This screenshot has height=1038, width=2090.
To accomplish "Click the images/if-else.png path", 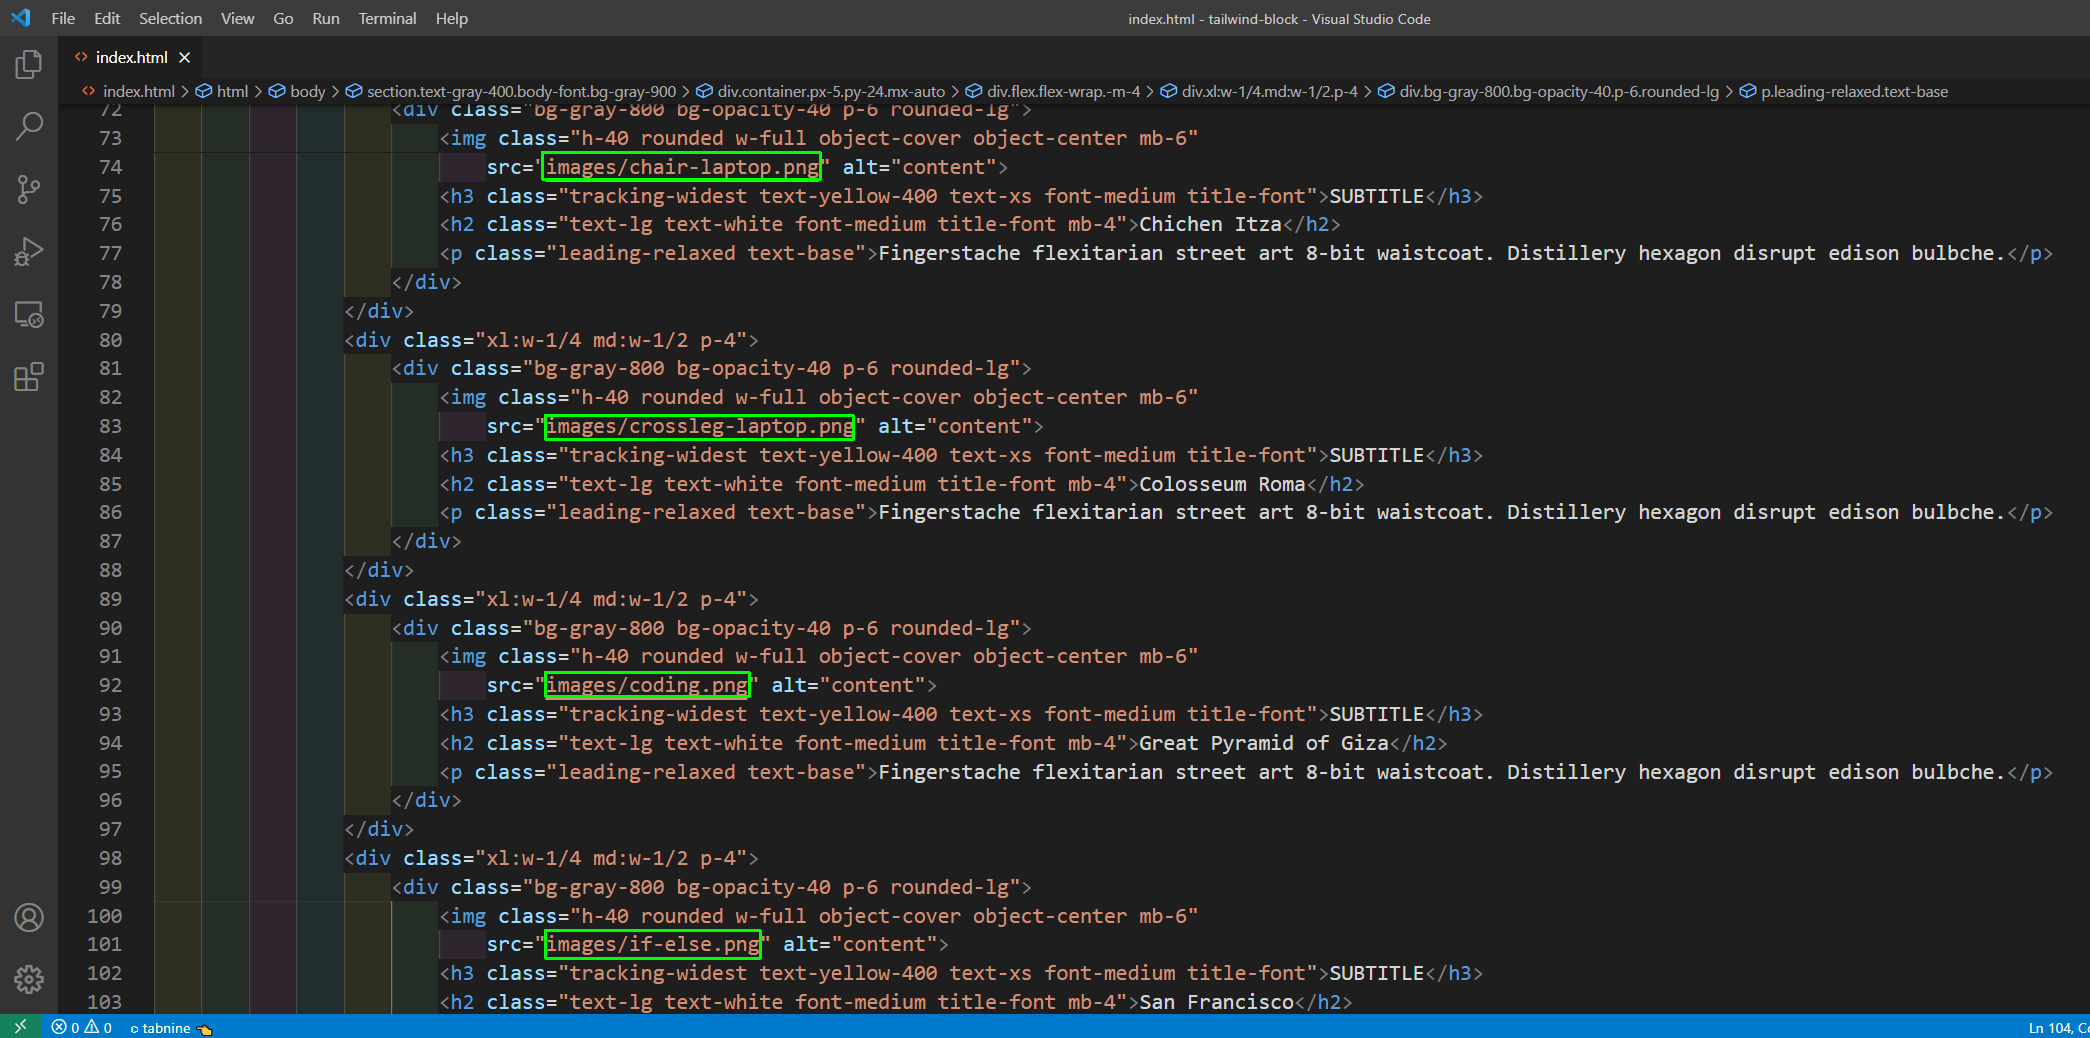I will coord(653,944).
